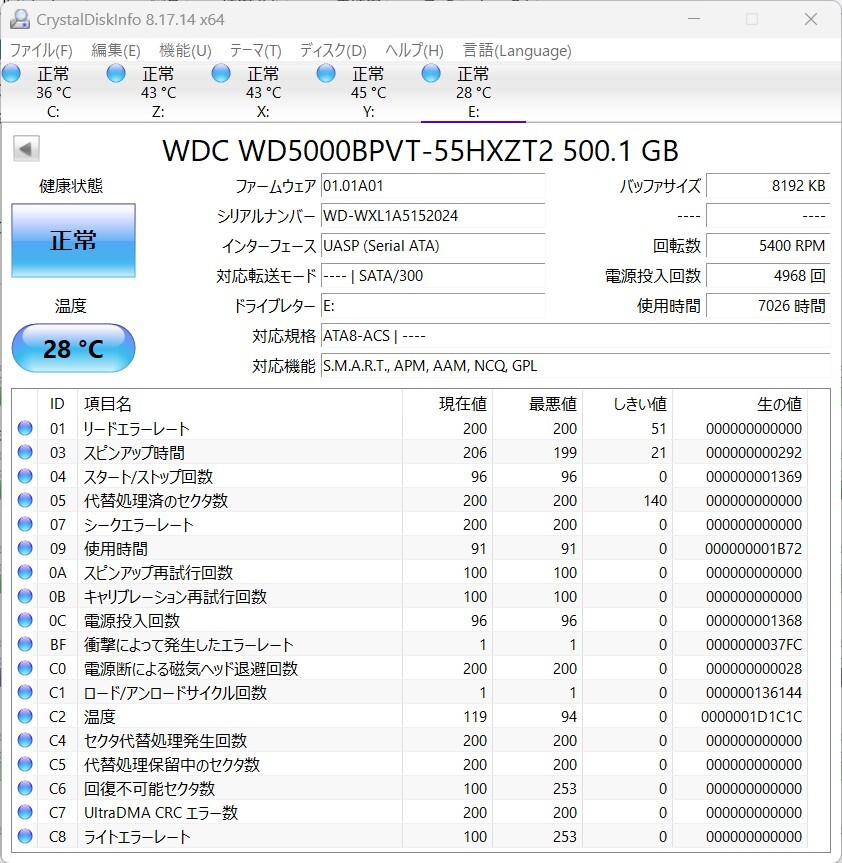Select the UltraDMA CRC エラー数 name

(x=161, y=812)
